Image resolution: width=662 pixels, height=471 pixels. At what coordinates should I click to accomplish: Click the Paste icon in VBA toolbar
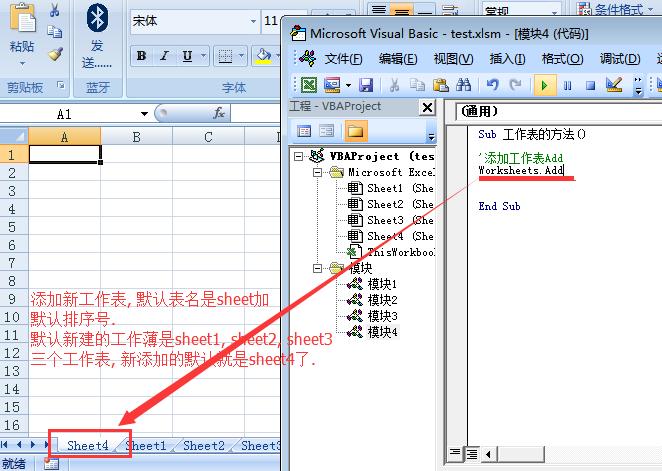click(x=440, y=85)
